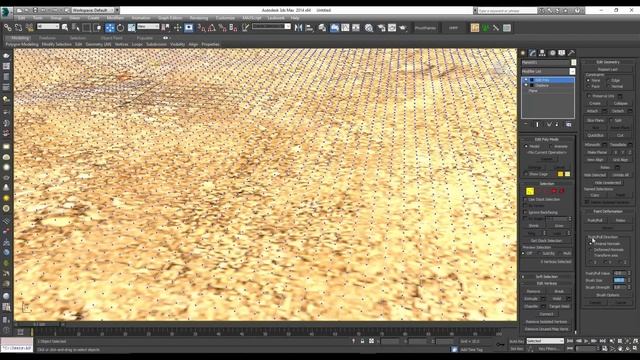Click the Target Weld button
The height and width of the screenshot is (360, 640).
click(559, 307)
